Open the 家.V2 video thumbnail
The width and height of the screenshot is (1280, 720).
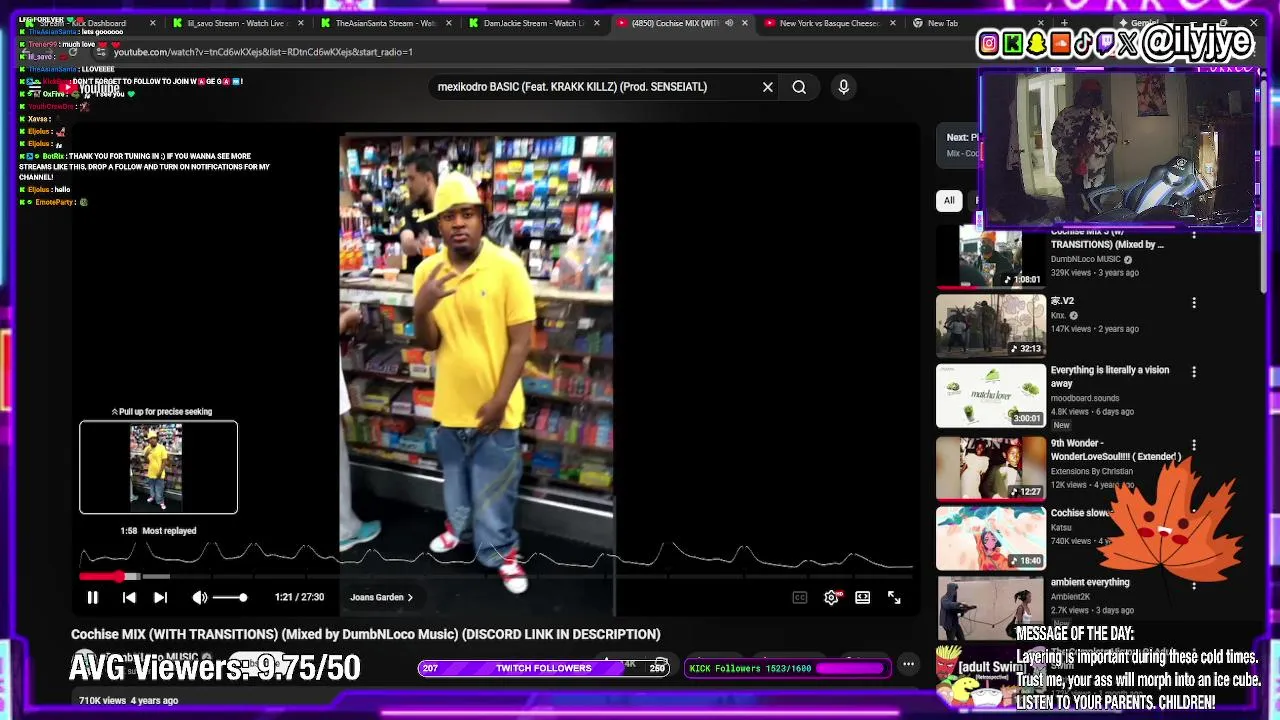click(991, 326)
